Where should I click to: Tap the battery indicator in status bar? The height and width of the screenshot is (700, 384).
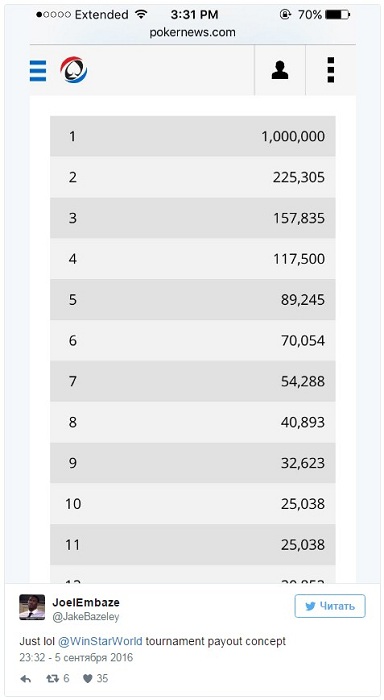(337, 15)
